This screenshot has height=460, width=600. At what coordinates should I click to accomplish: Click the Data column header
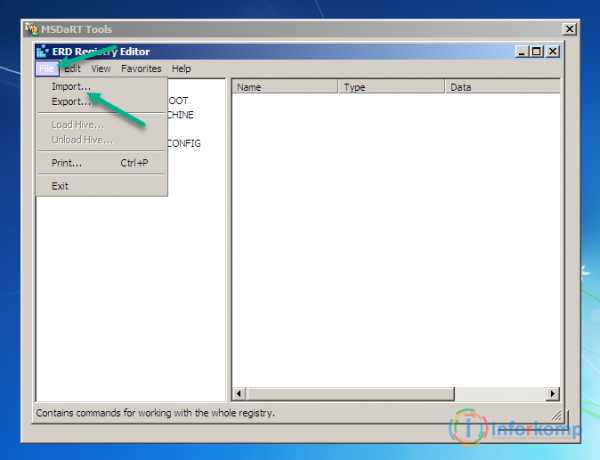(502, 87)
